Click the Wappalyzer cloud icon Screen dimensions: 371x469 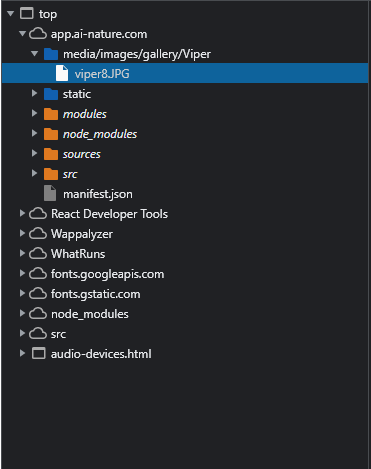38,234
